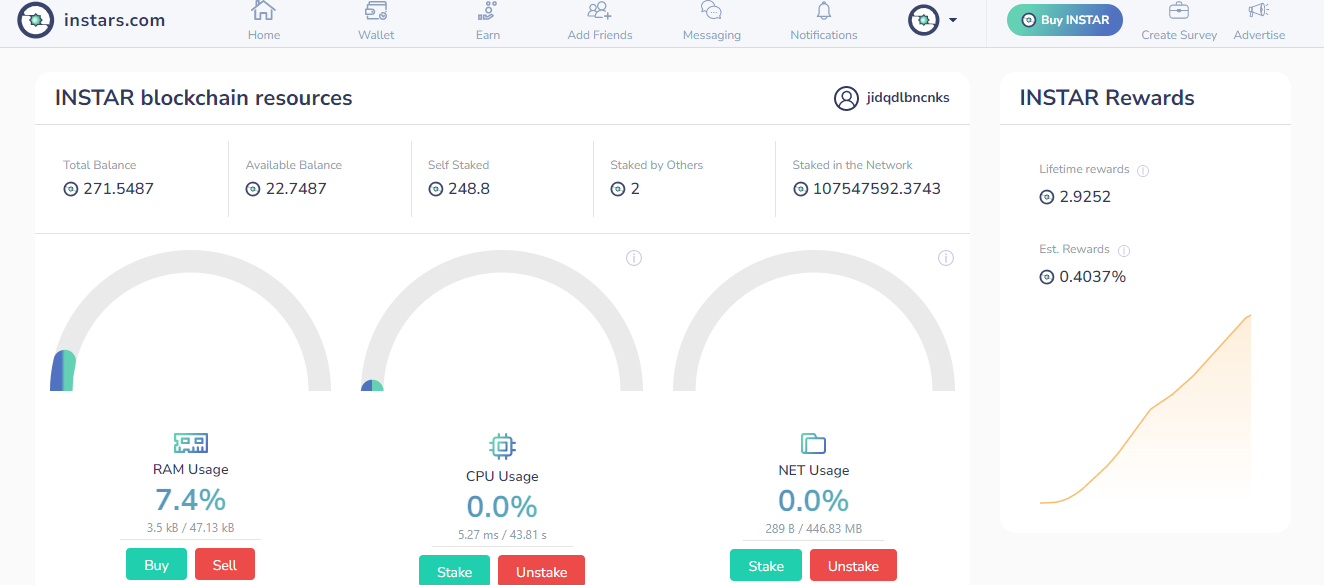This screenshot has width=1324, height=585.
Task: Click the Advertise link text
Action: click(x=1259, y=35)
